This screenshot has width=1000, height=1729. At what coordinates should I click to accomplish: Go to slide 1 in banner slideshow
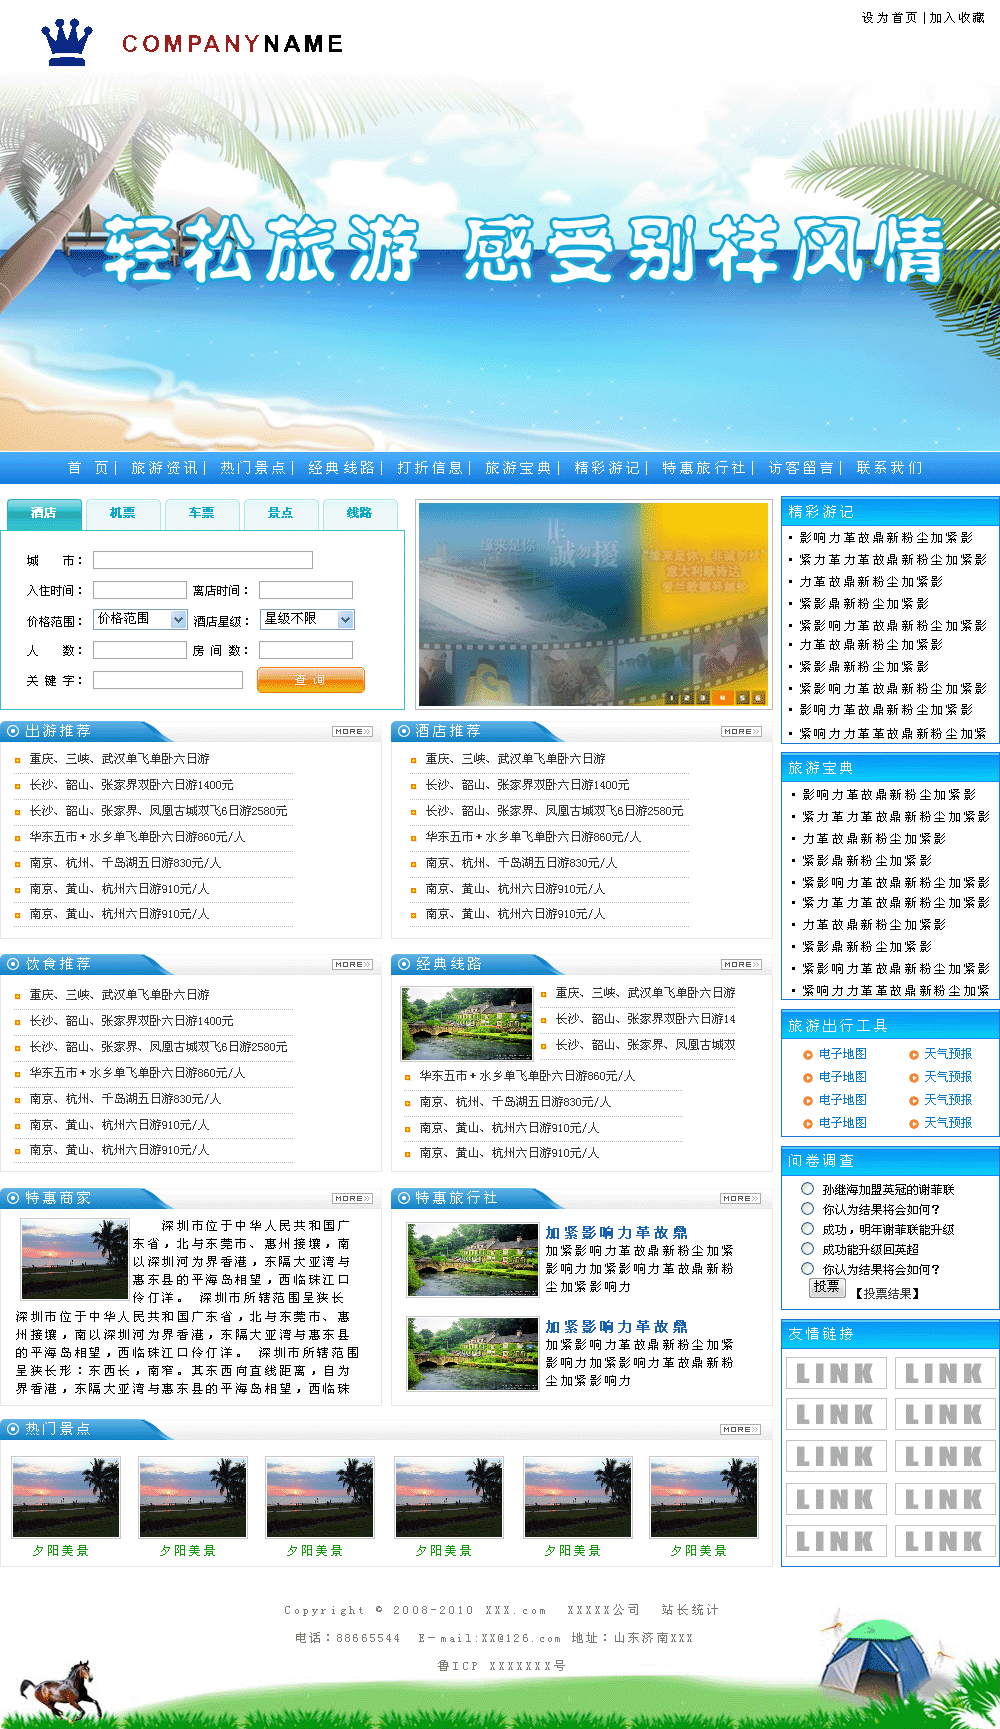click(672, 697)
